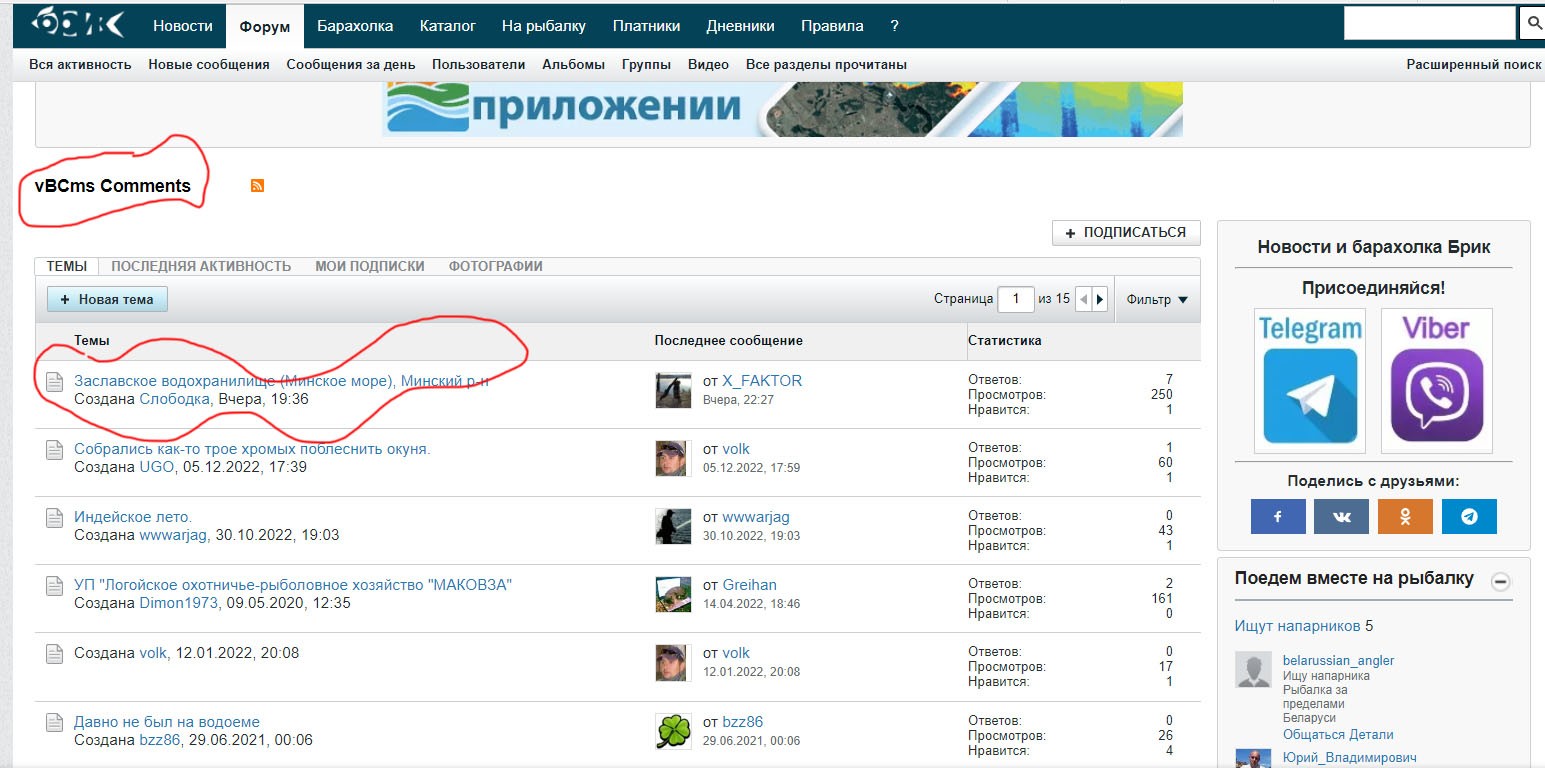This screenshot has height=768, width=1545.
Task: Switch to the ТЕМЫ tab
Action: click(67, 266)
